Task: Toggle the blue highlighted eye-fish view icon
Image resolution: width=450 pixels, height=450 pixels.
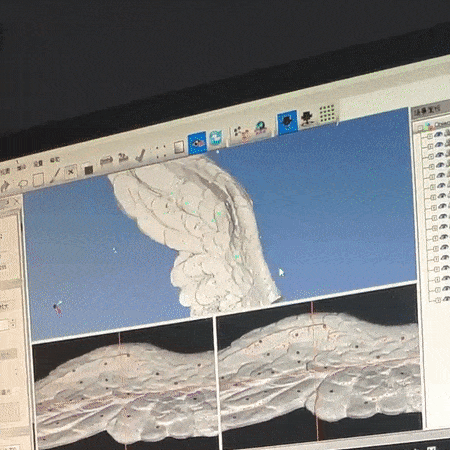Action: click(197, 143)
